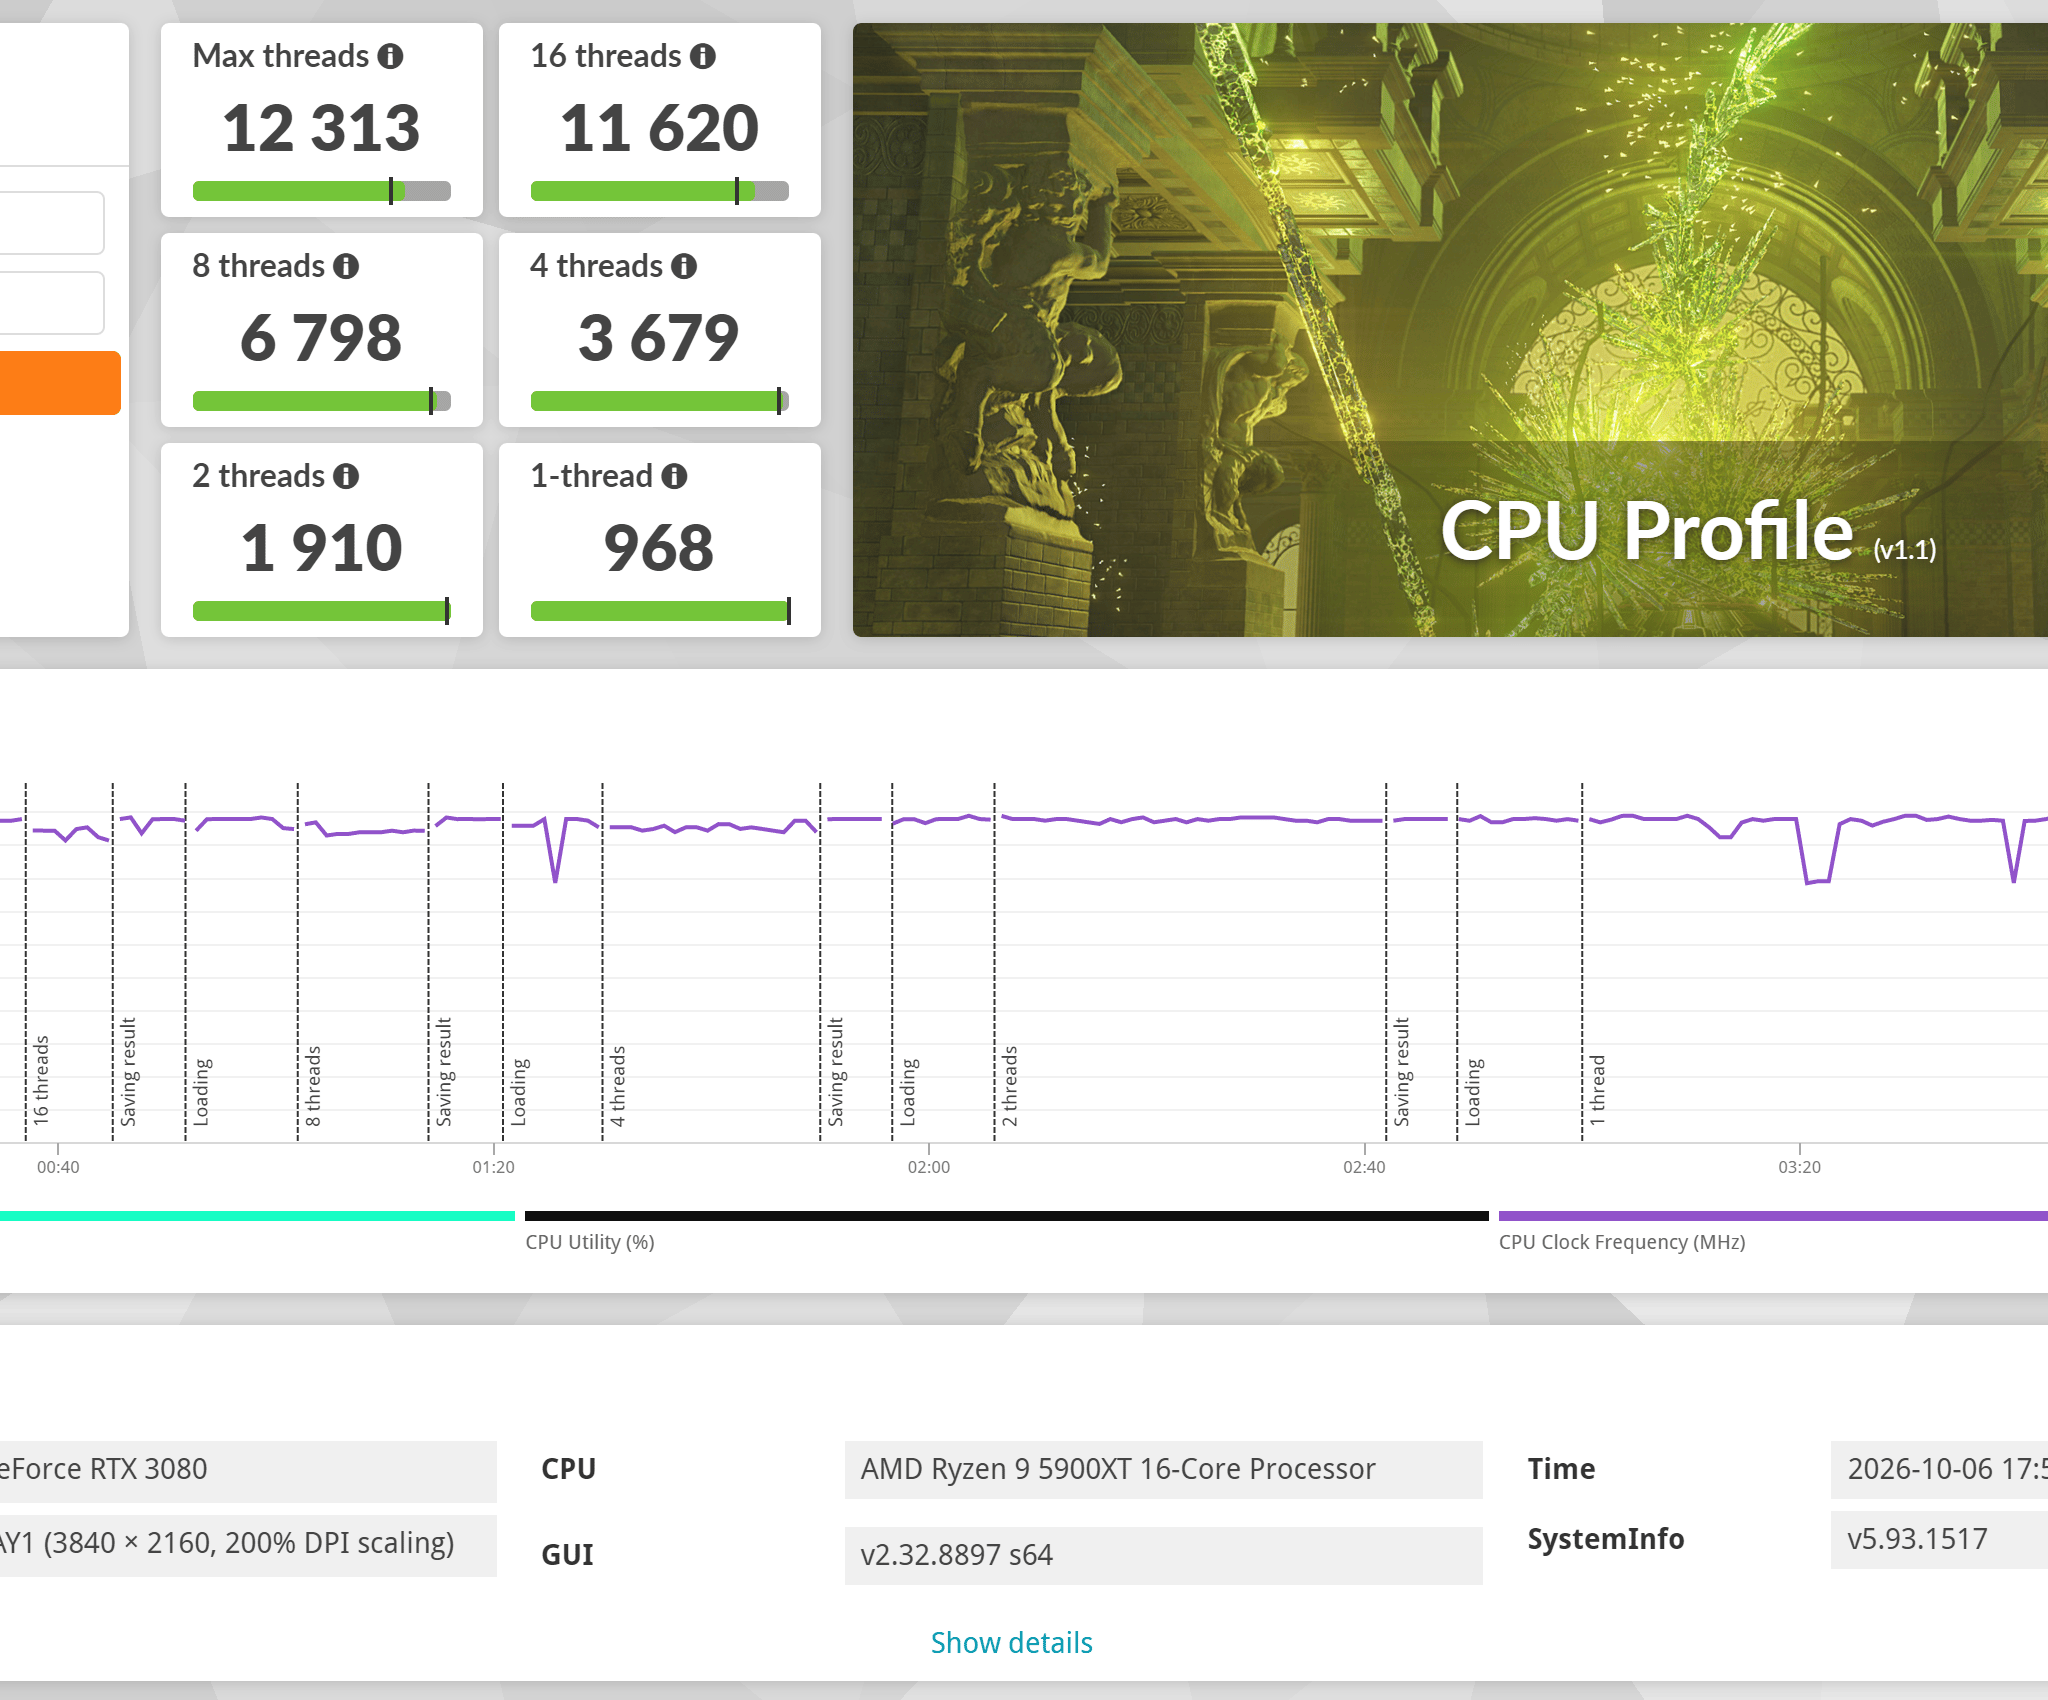The height and width of the screenshot is (1700, 2048).
Task: Toggle the CPU Clock Frequency (MHz) legend
Action: pos(1773,1230)
